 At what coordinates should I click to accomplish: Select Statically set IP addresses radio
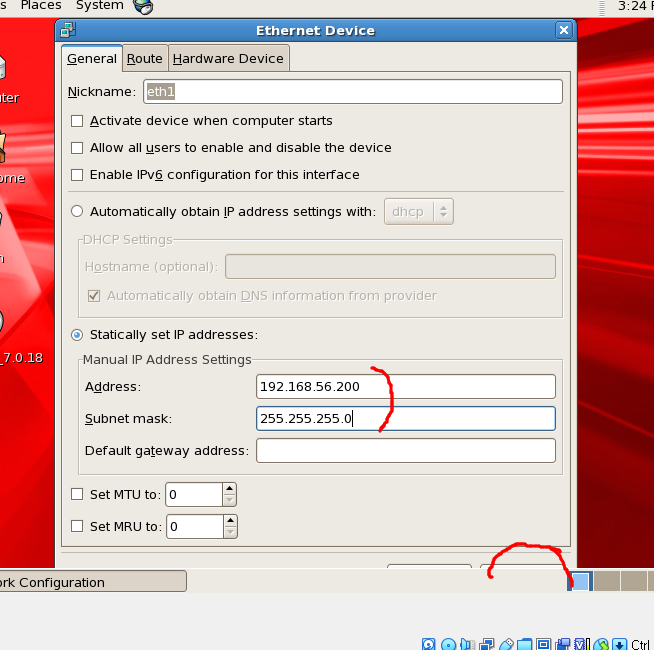tap(77, 335)
